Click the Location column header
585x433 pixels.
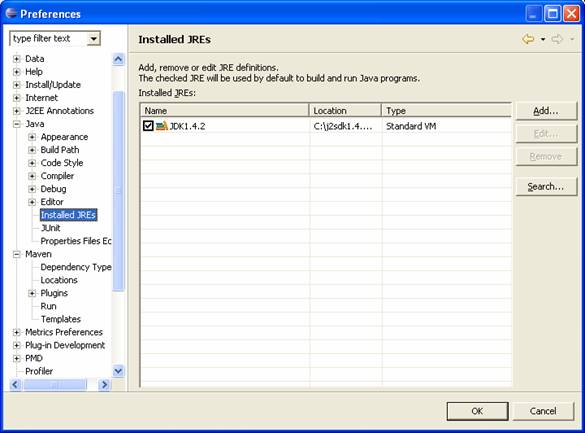click(x=345, y=111)
